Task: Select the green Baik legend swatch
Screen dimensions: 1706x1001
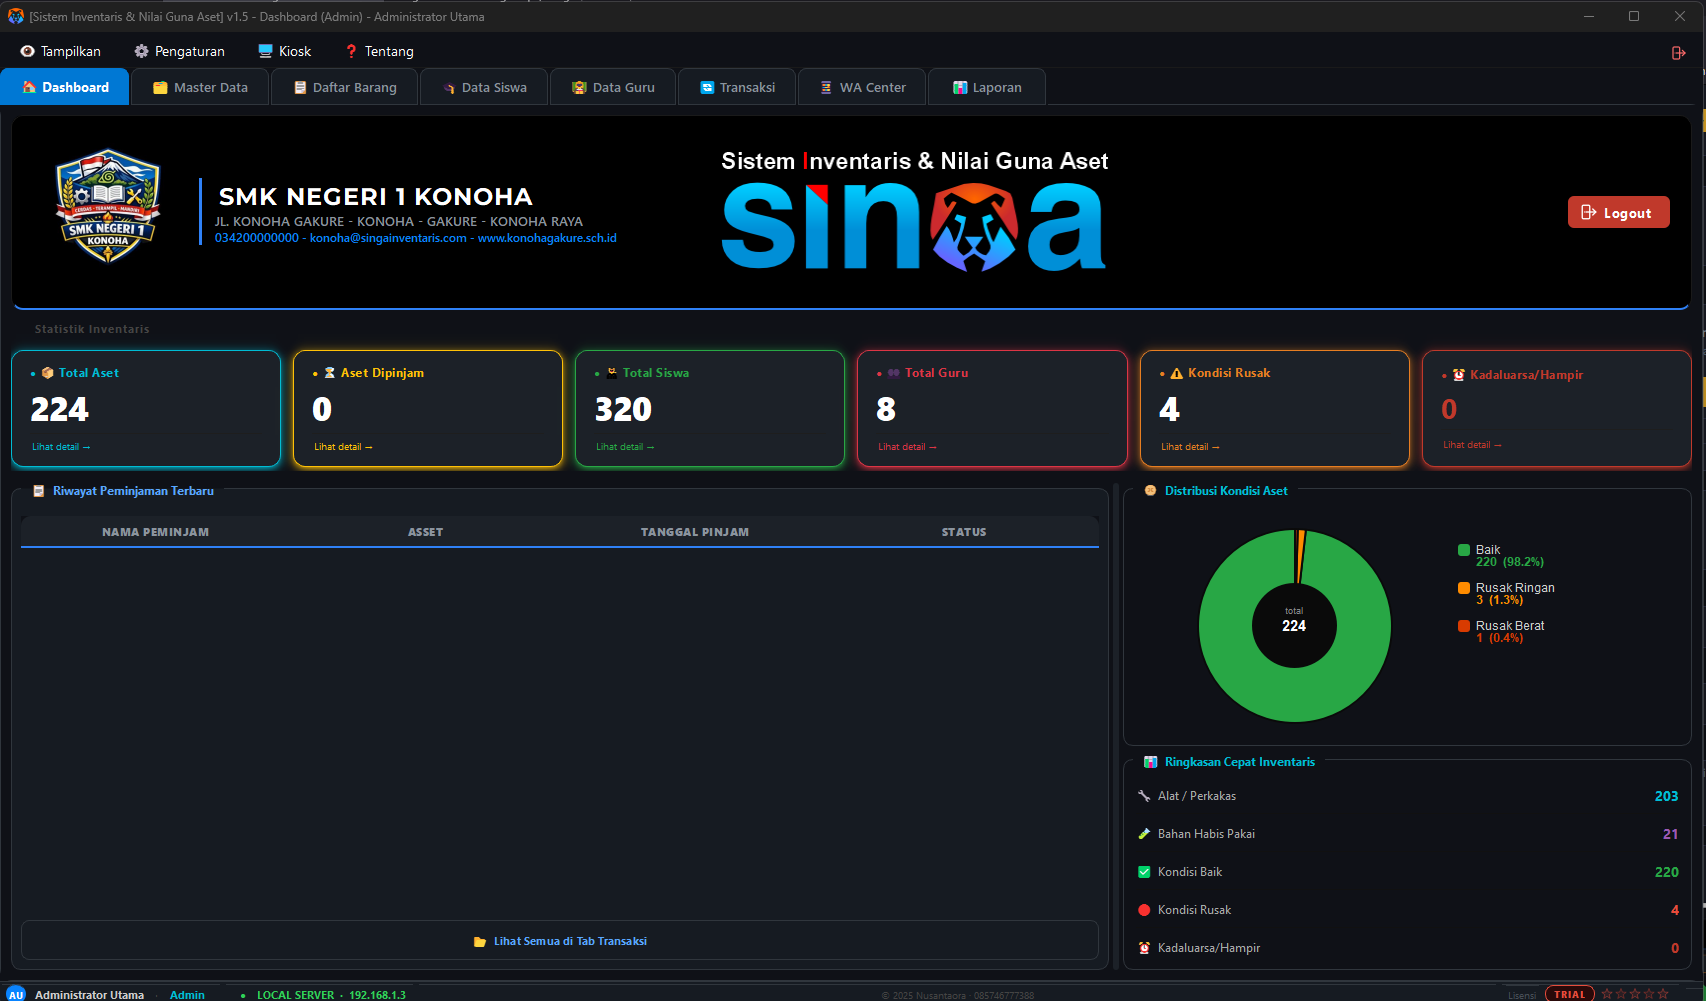Action: coord(1464,550)
